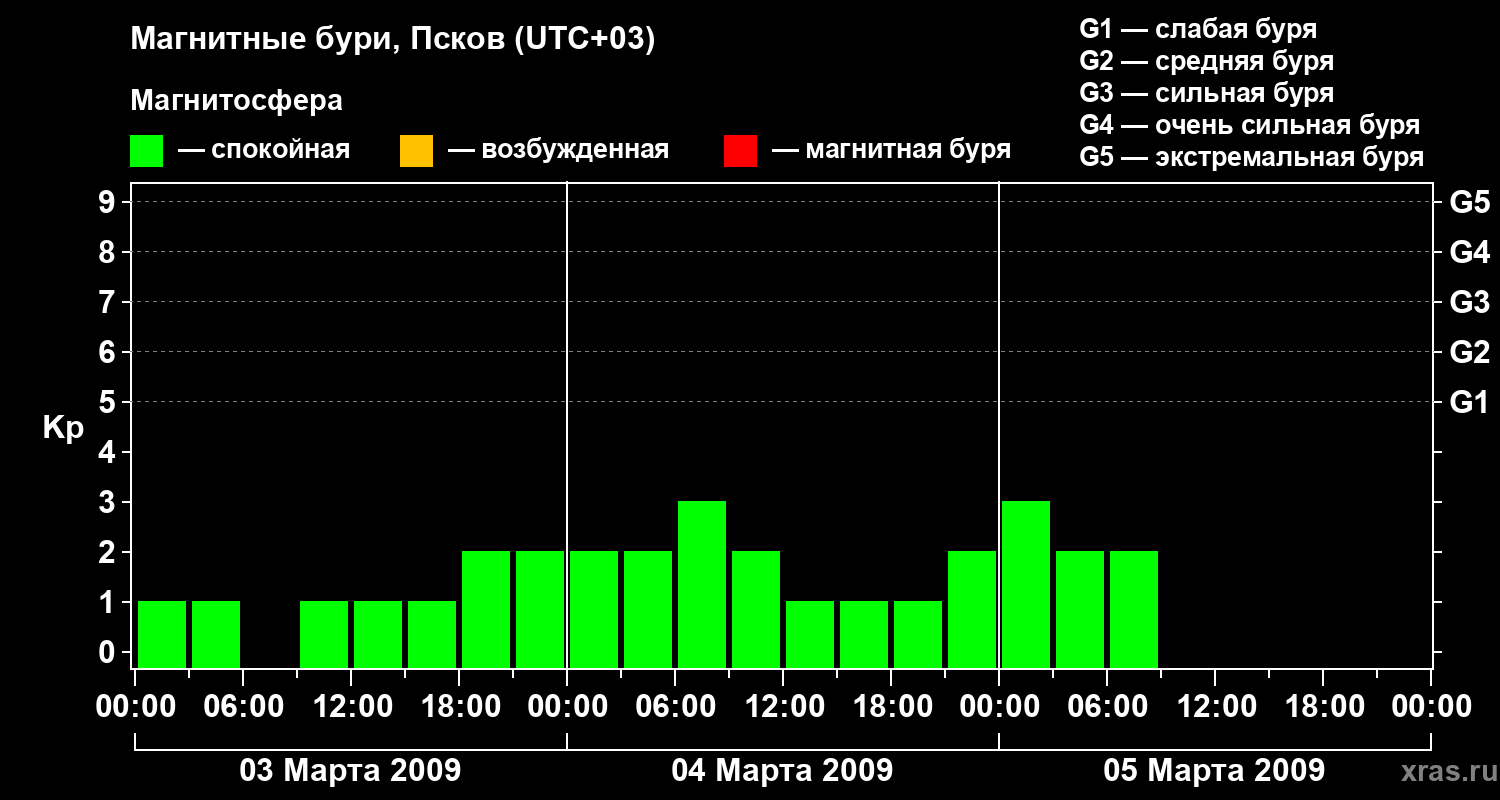The height and width of the screenshot is (800, 1500).
Task: Click the 00:00–03:00 bar on 04 Марта
Action: coord(594,609)
